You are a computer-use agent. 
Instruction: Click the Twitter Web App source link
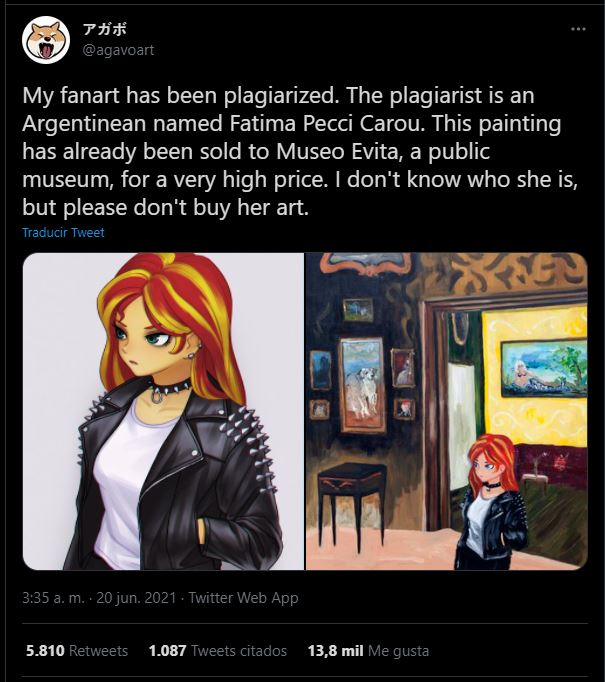[243, 598]
